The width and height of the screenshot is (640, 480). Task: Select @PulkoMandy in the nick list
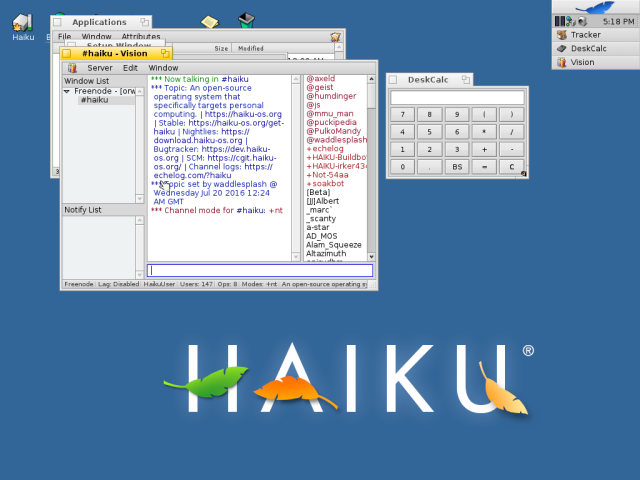tap(333, 131)
